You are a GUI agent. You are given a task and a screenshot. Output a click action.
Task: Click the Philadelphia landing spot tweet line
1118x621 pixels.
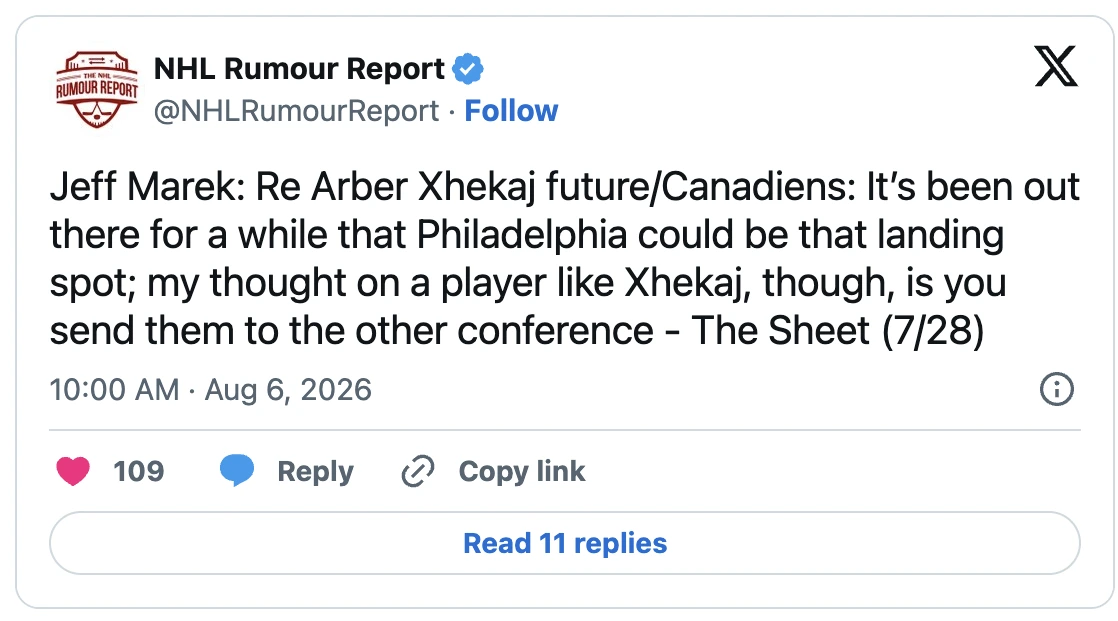click(x=527, y=235)
